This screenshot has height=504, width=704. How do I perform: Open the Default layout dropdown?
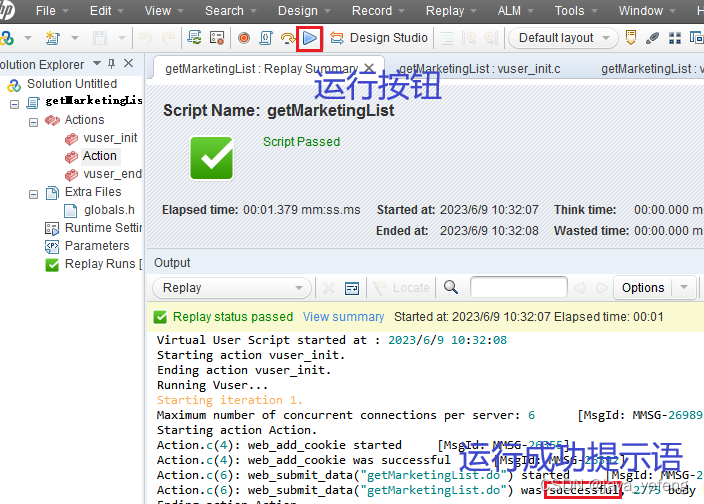[563, 38]
